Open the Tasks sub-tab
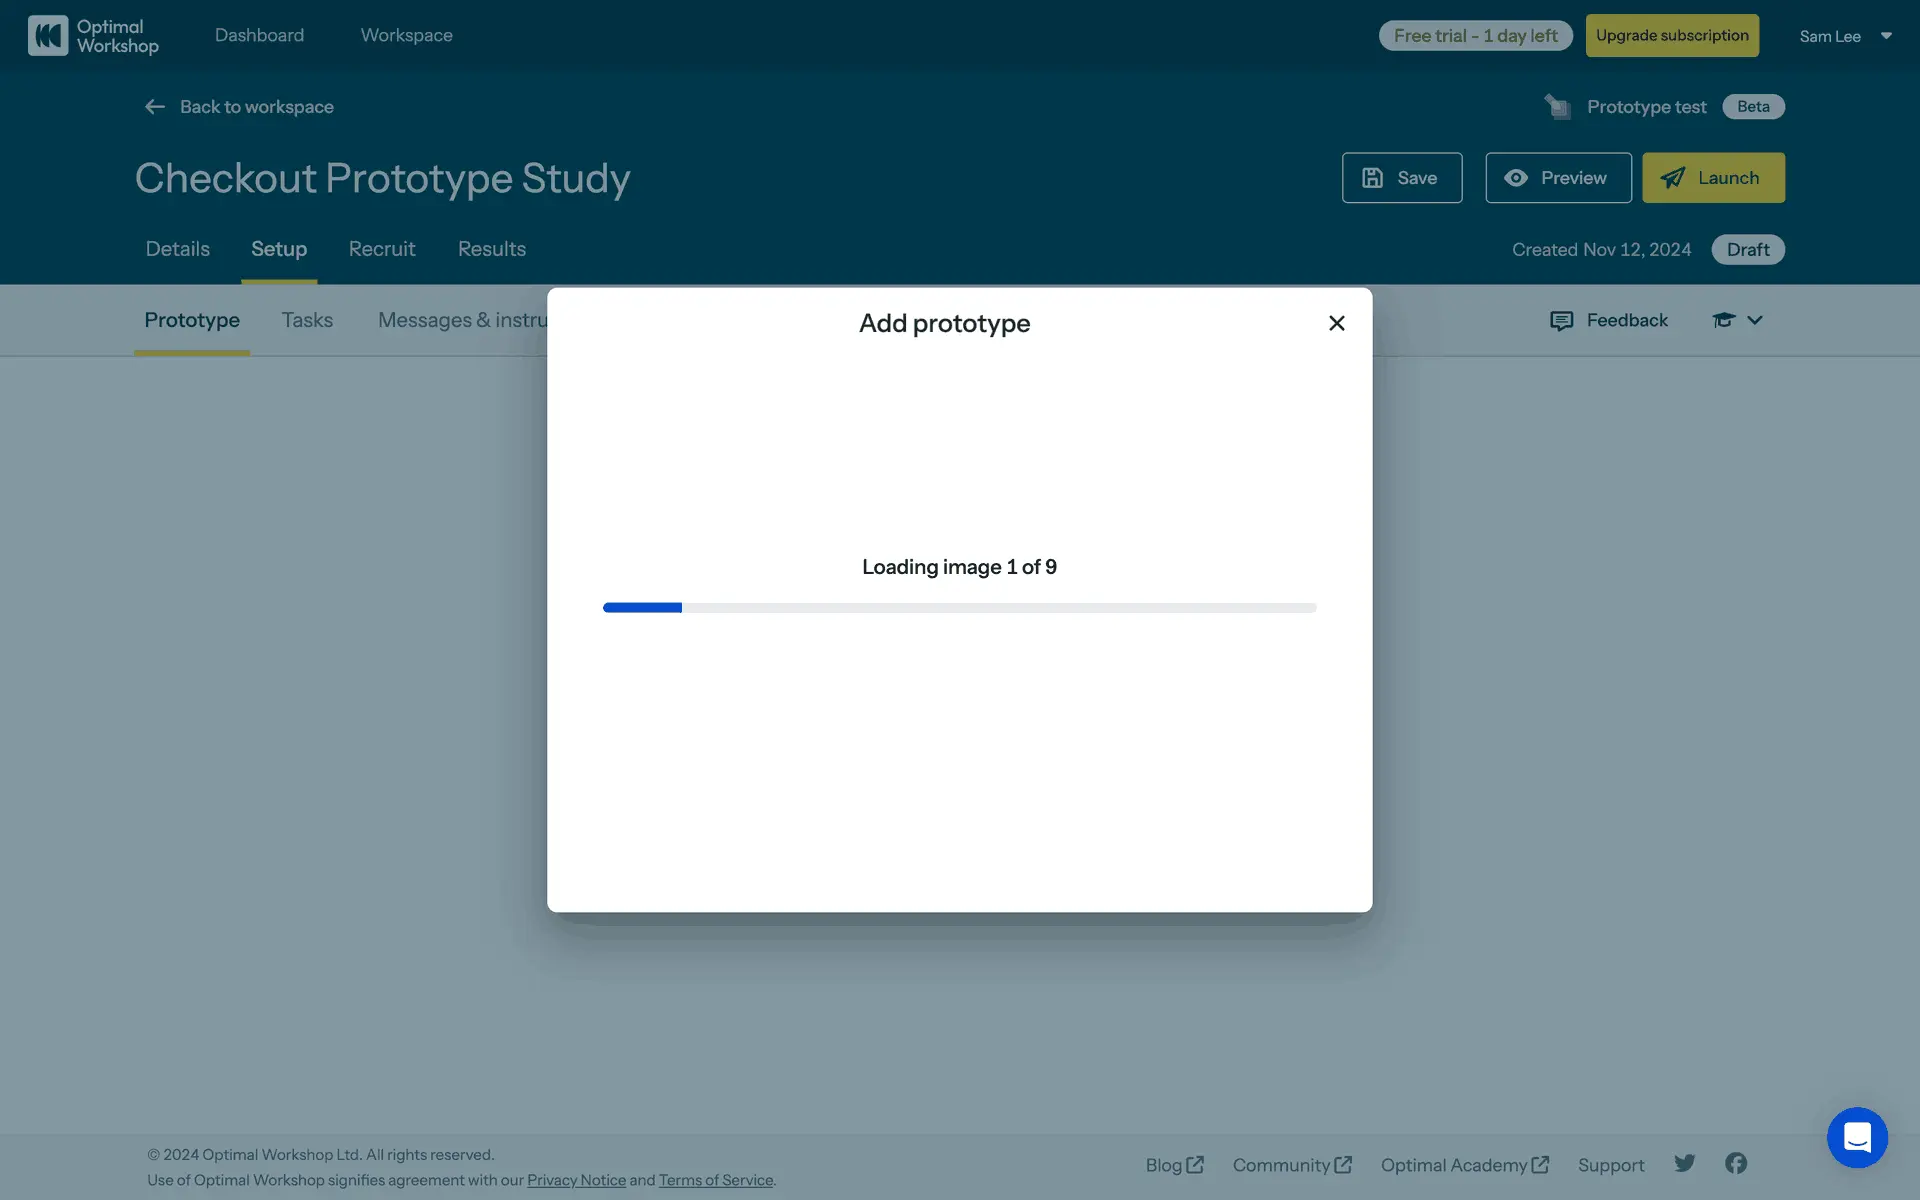1920x1200 pixels. (307, 320)
